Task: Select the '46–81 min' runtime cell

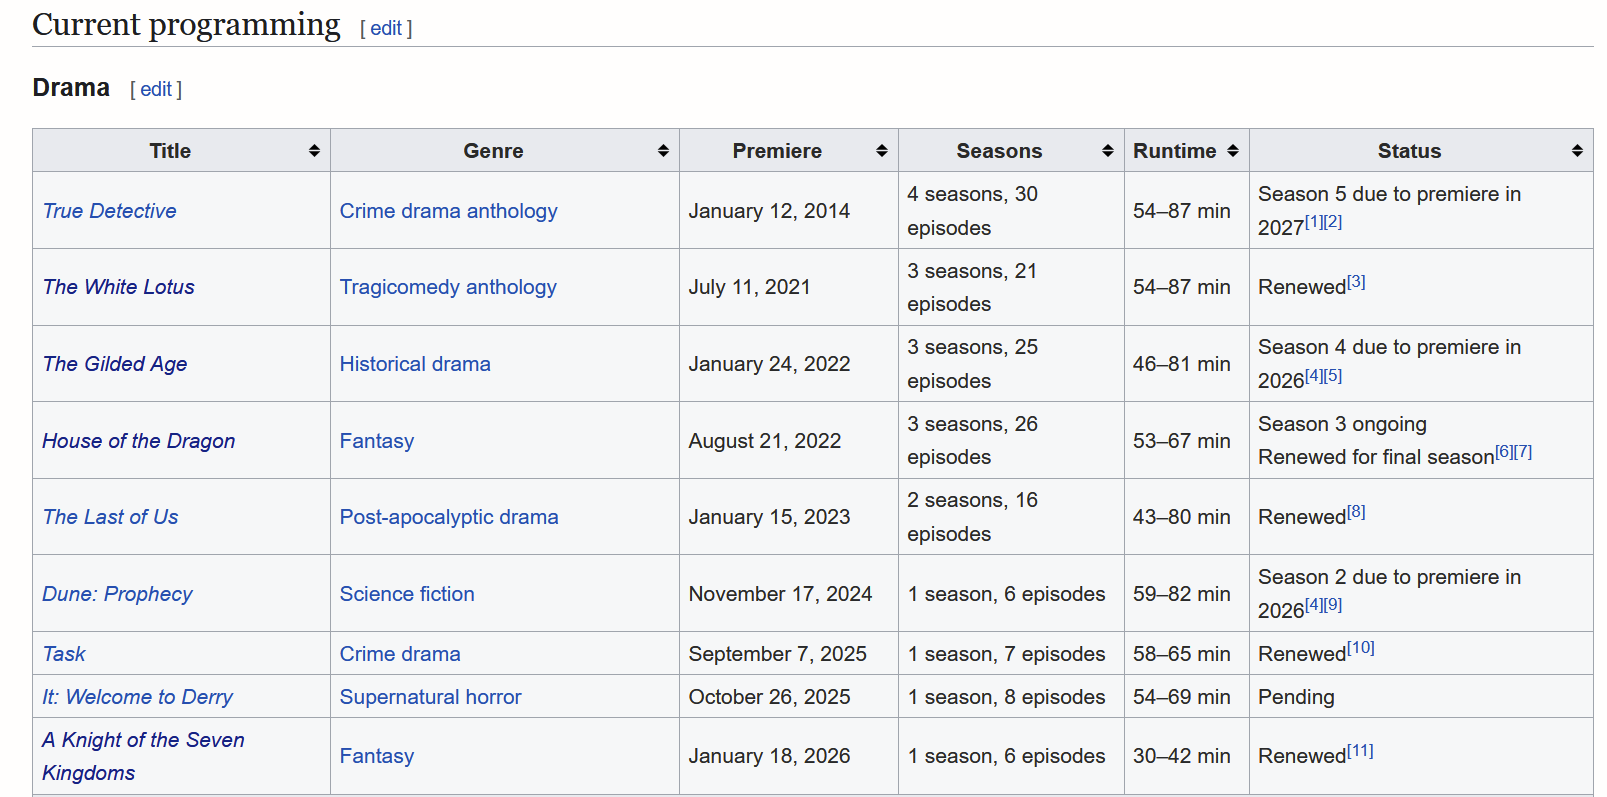Action: tap(1187, 364)
